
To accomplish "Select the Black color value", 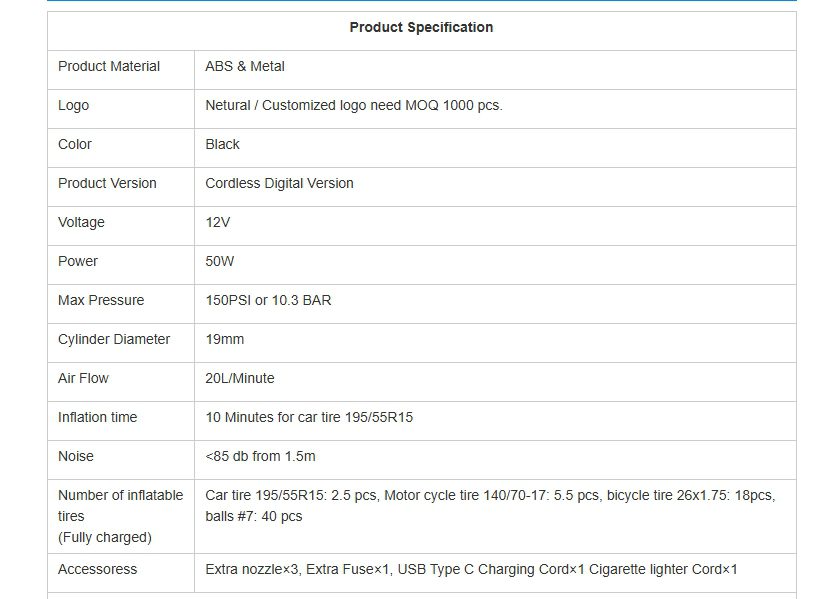I will 223,144.
